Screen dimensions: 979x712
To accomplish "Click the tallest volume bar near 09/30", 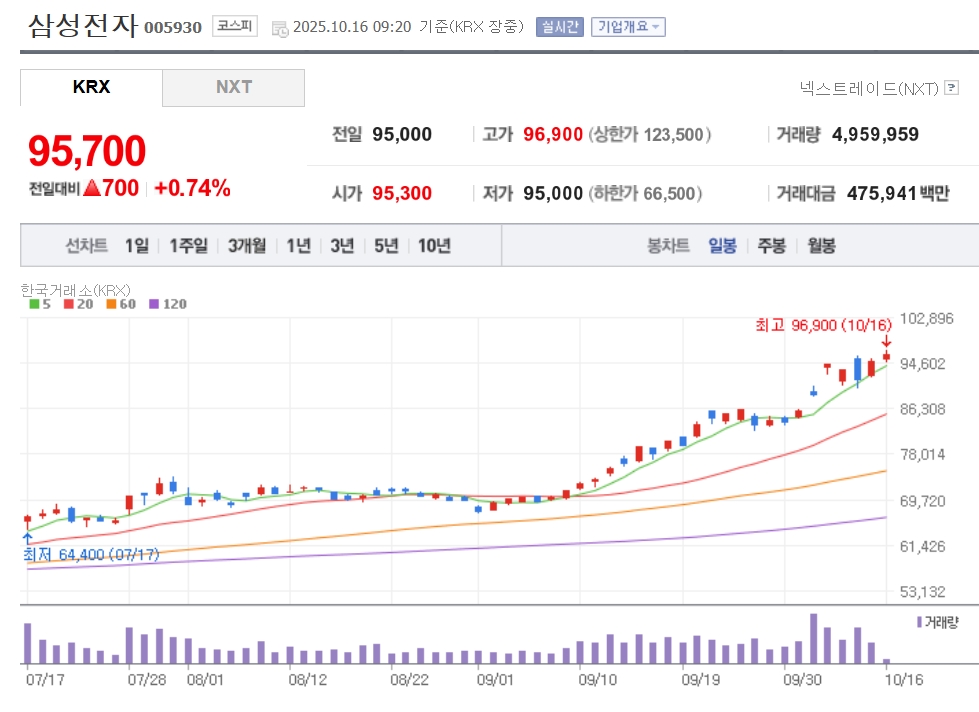I will point(813,639).
